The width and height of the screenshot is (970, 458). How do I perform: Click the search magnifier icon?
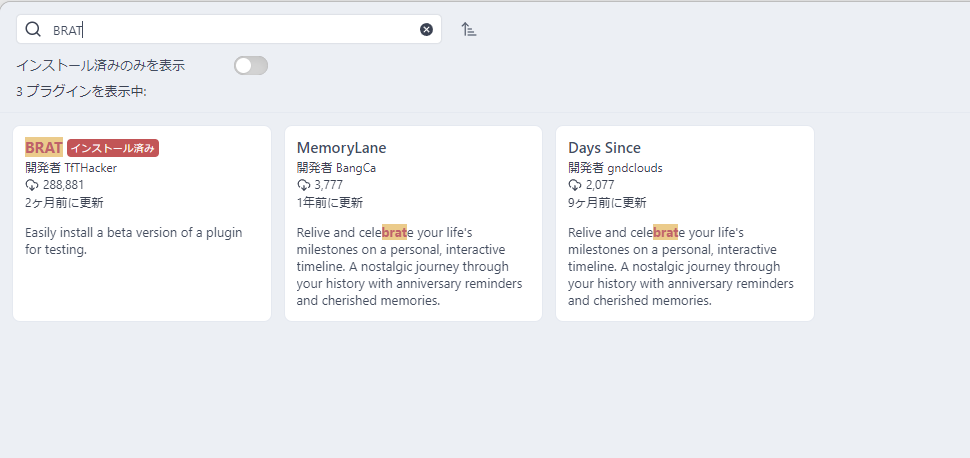tap(33, 29)
